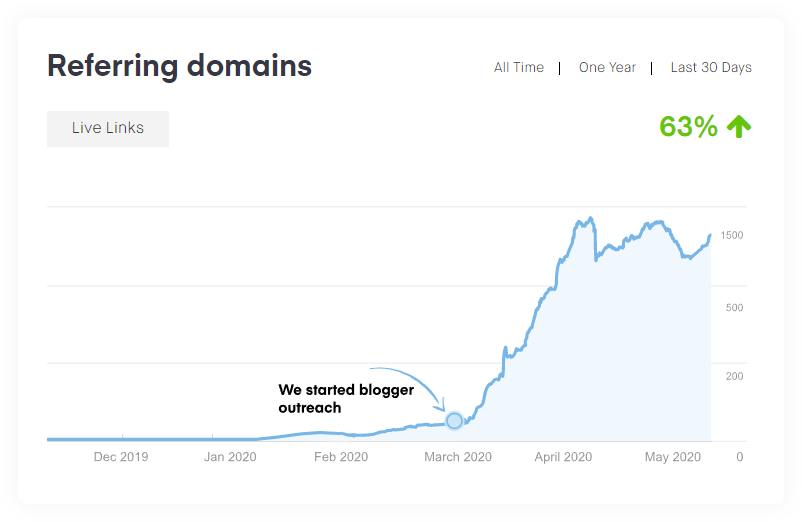The width and height of the screenshot is (802, 522).
Task: Click the Referring domains heading
Action: tap(180, 67)
